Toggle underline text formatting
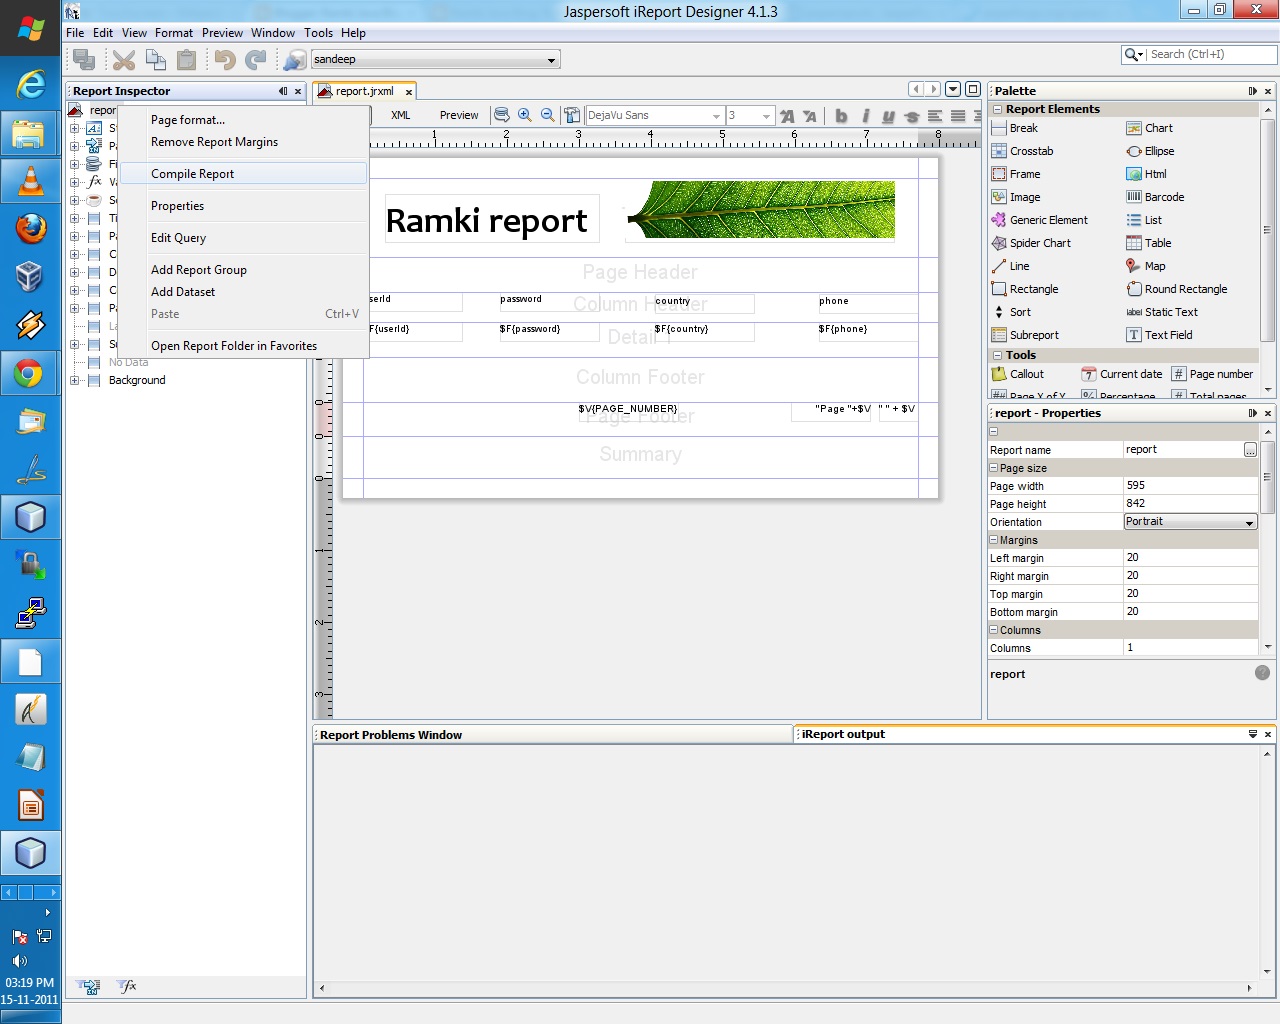1280x1024 pixels. tap(888, 116)
